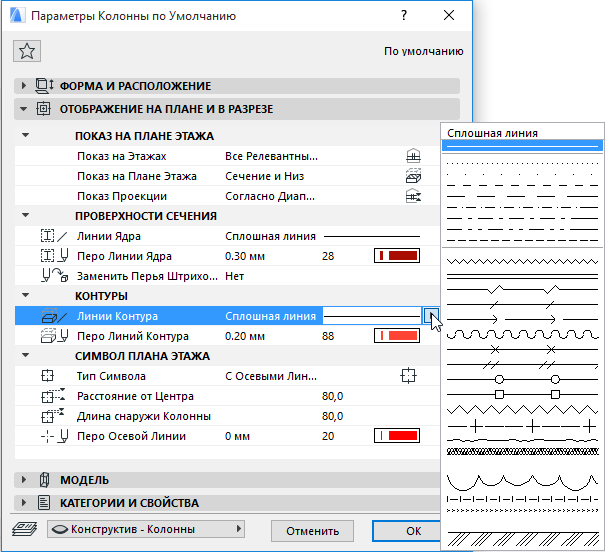Click the Floor Plan Display icon
Screen dimensions: 605x552
413,176
